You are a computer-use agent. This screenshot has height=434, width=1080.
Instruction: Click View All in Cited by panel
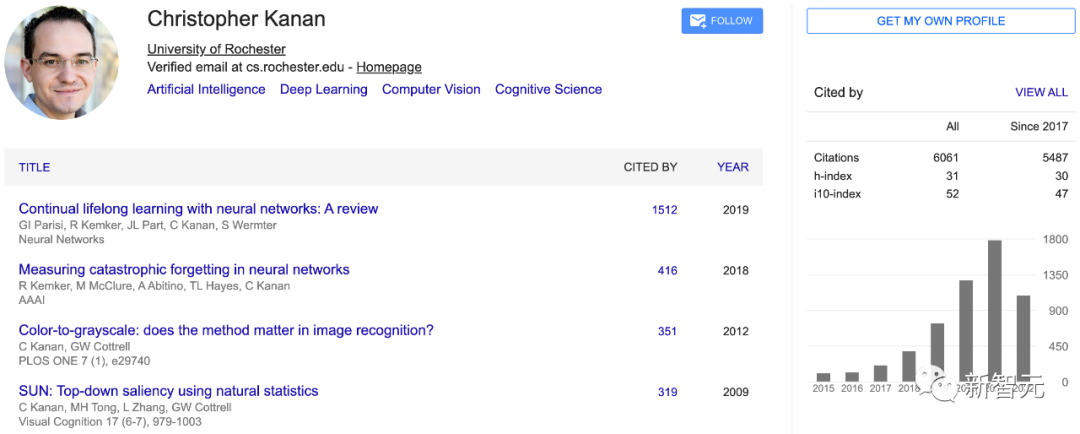click(x=1041, y=92)
